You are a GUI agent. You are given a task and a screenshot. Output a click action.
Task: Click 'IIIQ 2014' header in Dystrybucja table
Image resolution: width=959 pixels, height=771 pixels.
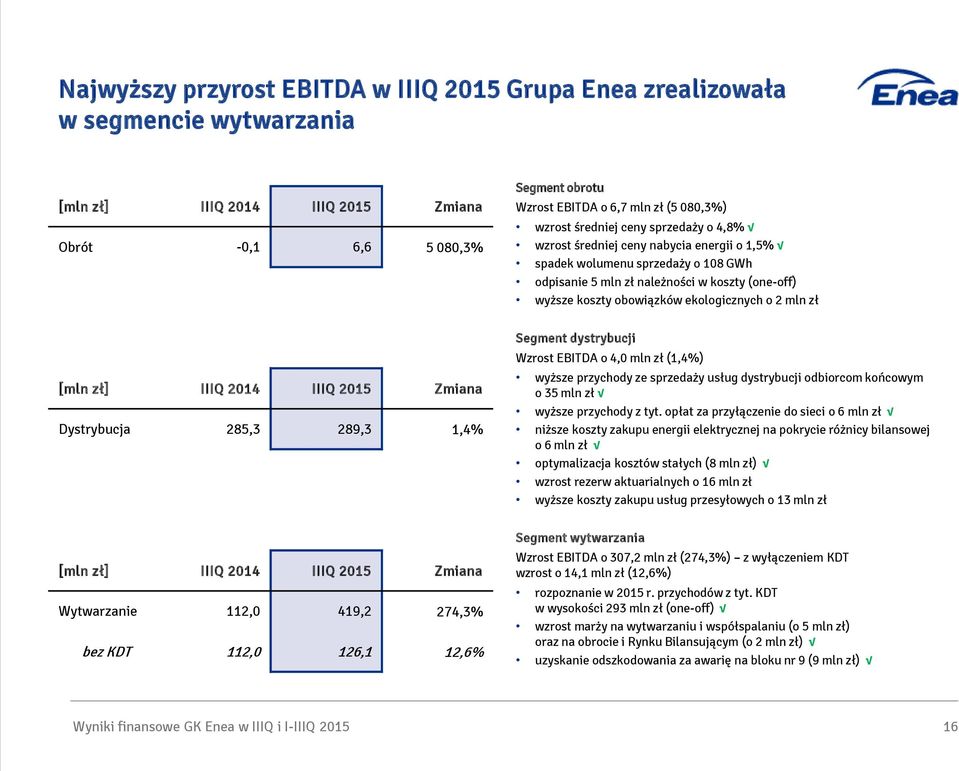[x=230, y=389]
